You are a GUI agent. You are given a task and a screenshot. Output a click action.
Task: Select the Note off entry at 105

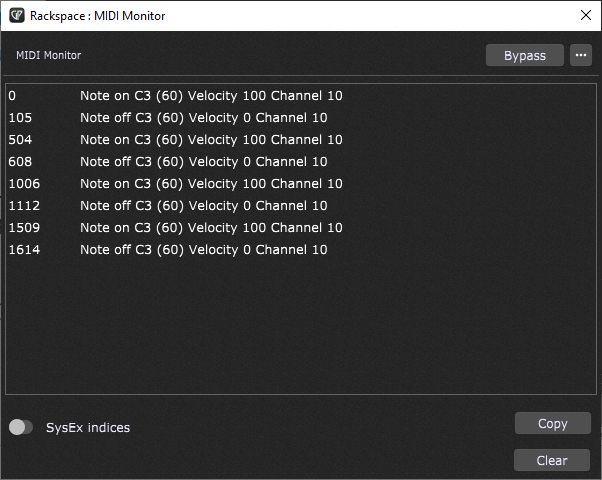(x=203, y=118)
